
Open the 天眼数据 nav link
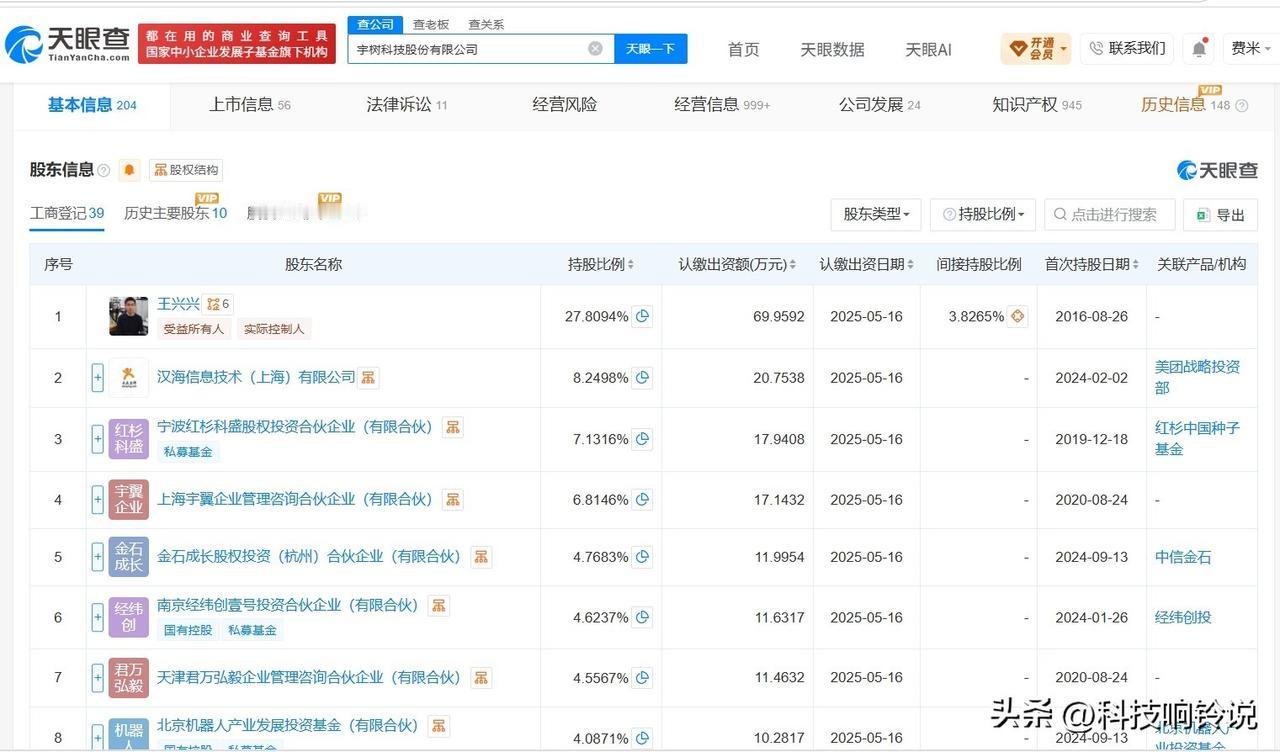(x=832, y=49)
